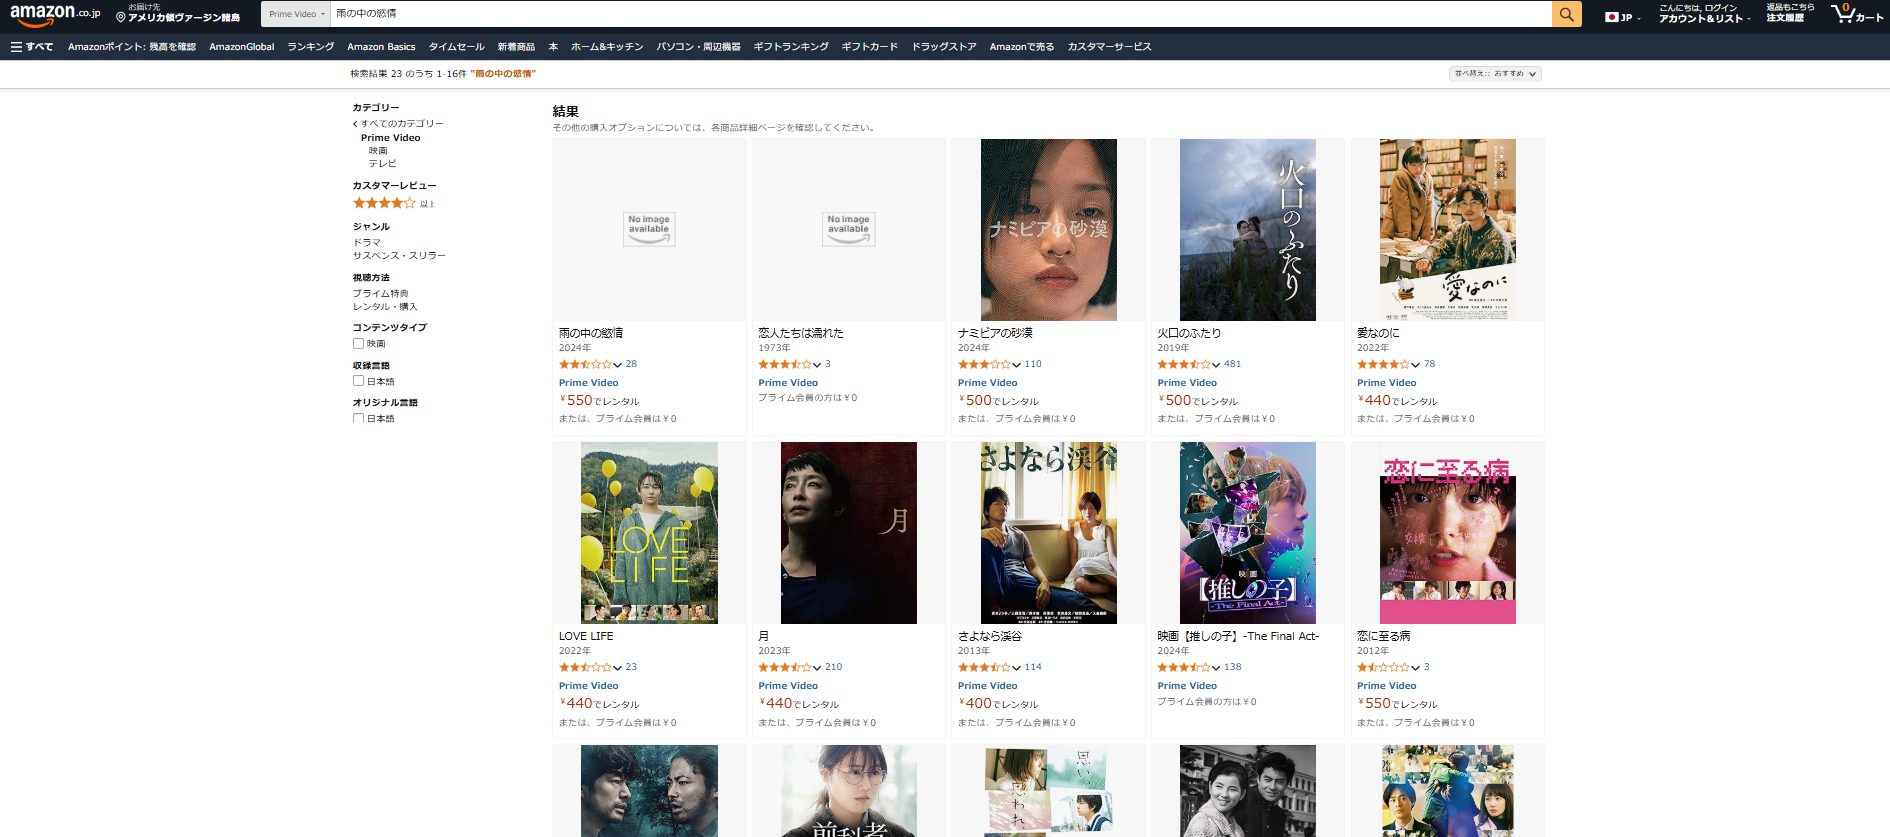The height and width of the screenshot is (837, 1890).
Task: Click the ナミビアの砂漠 title link
Action: [995, 333]
